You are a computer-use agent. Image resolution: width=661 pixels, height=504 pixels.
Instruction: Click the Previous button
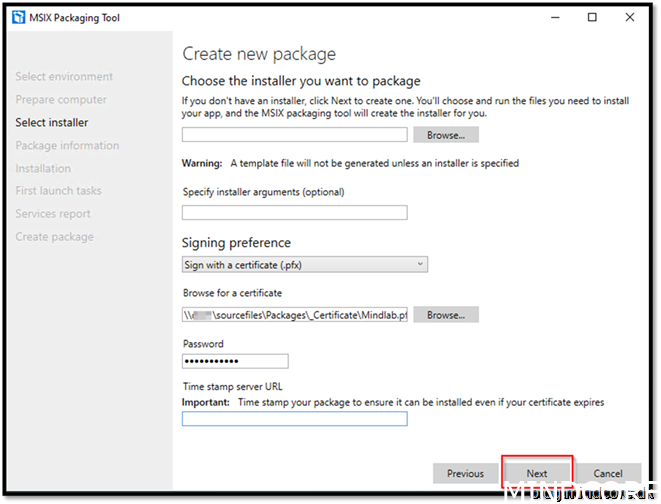[465, 474]
